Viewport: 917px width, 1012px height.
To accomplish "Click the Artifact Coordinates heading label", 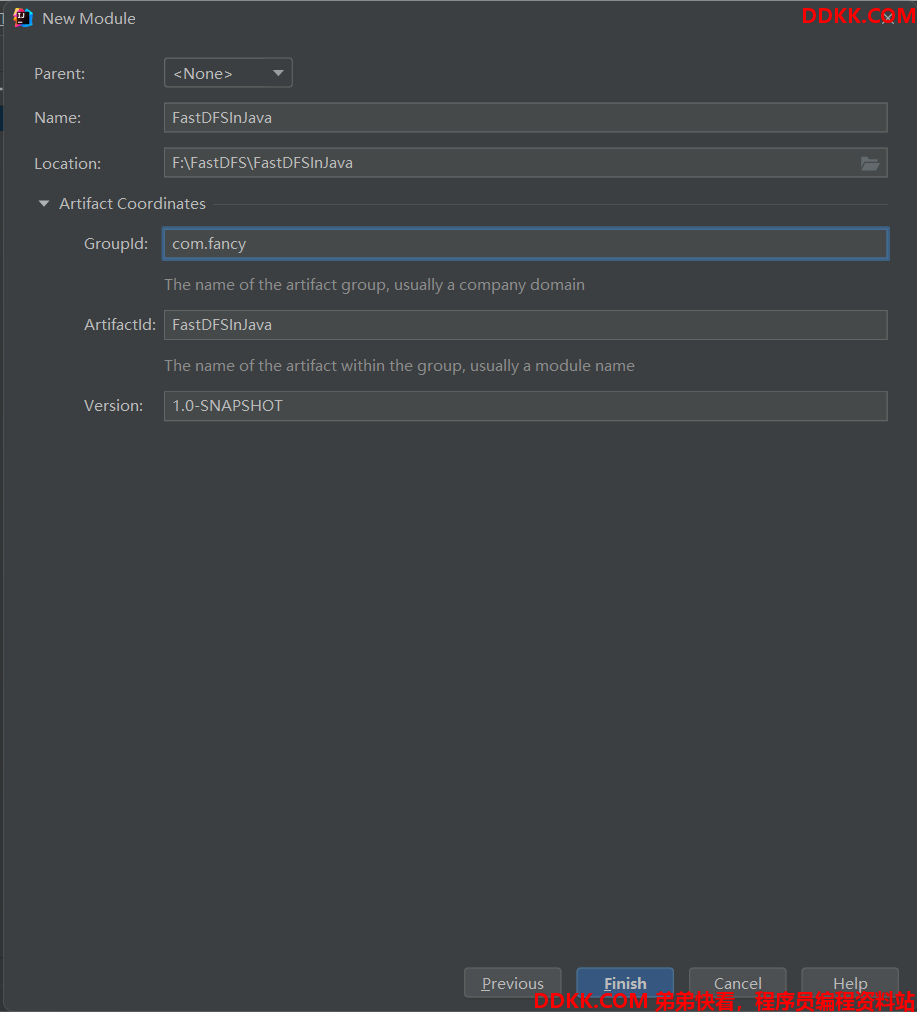I will [x=132, y=203].
